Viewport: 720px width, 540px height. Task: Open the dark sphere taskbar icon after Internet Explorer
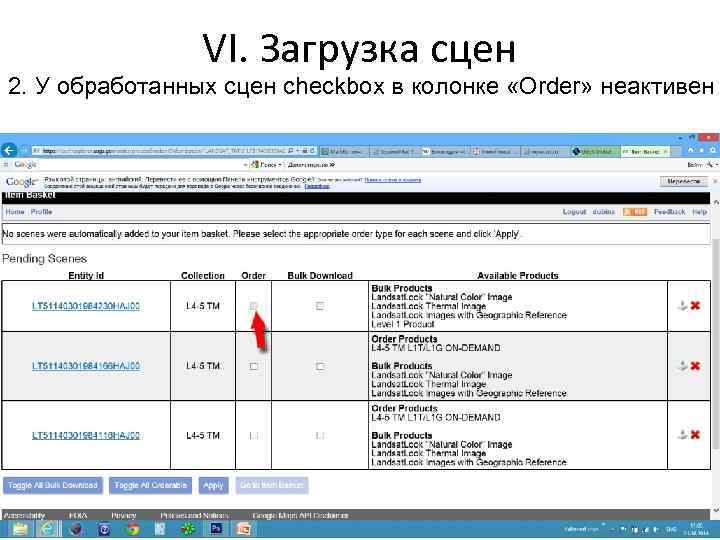(76, 529)
